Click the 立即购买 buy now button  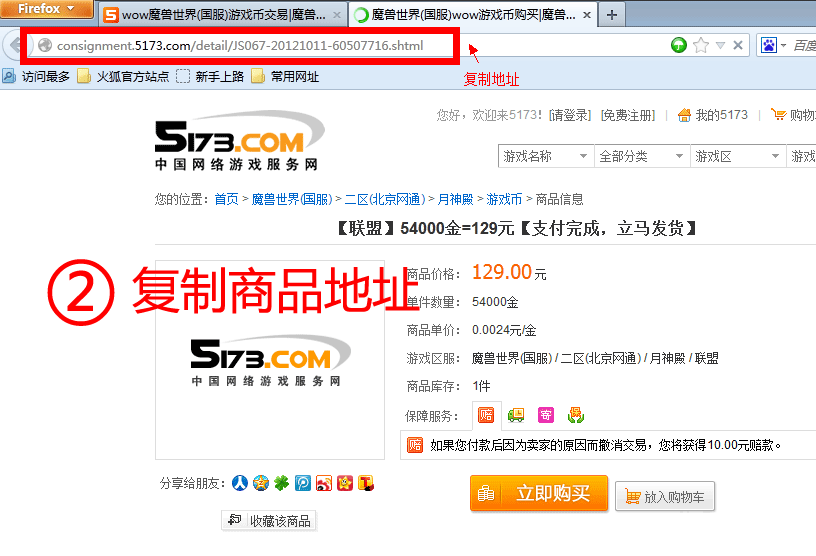tap(539, 493)
